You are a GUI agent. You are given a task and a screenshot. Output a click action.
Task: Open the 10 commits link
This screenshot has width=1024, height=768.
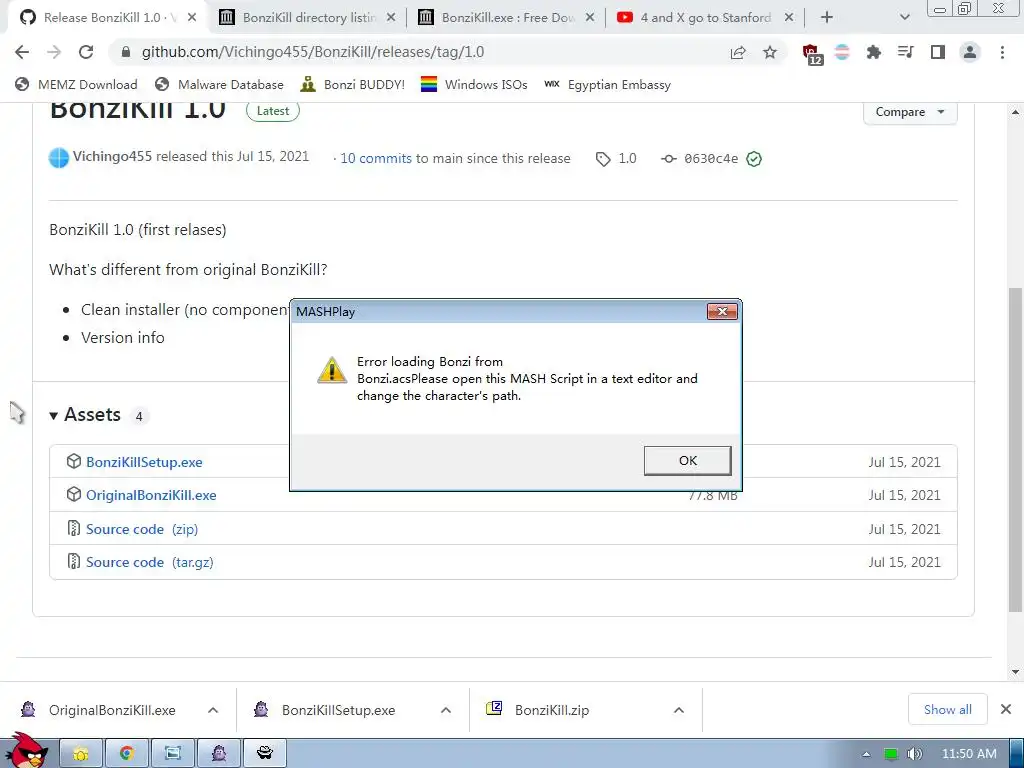(x=376, y=158)
